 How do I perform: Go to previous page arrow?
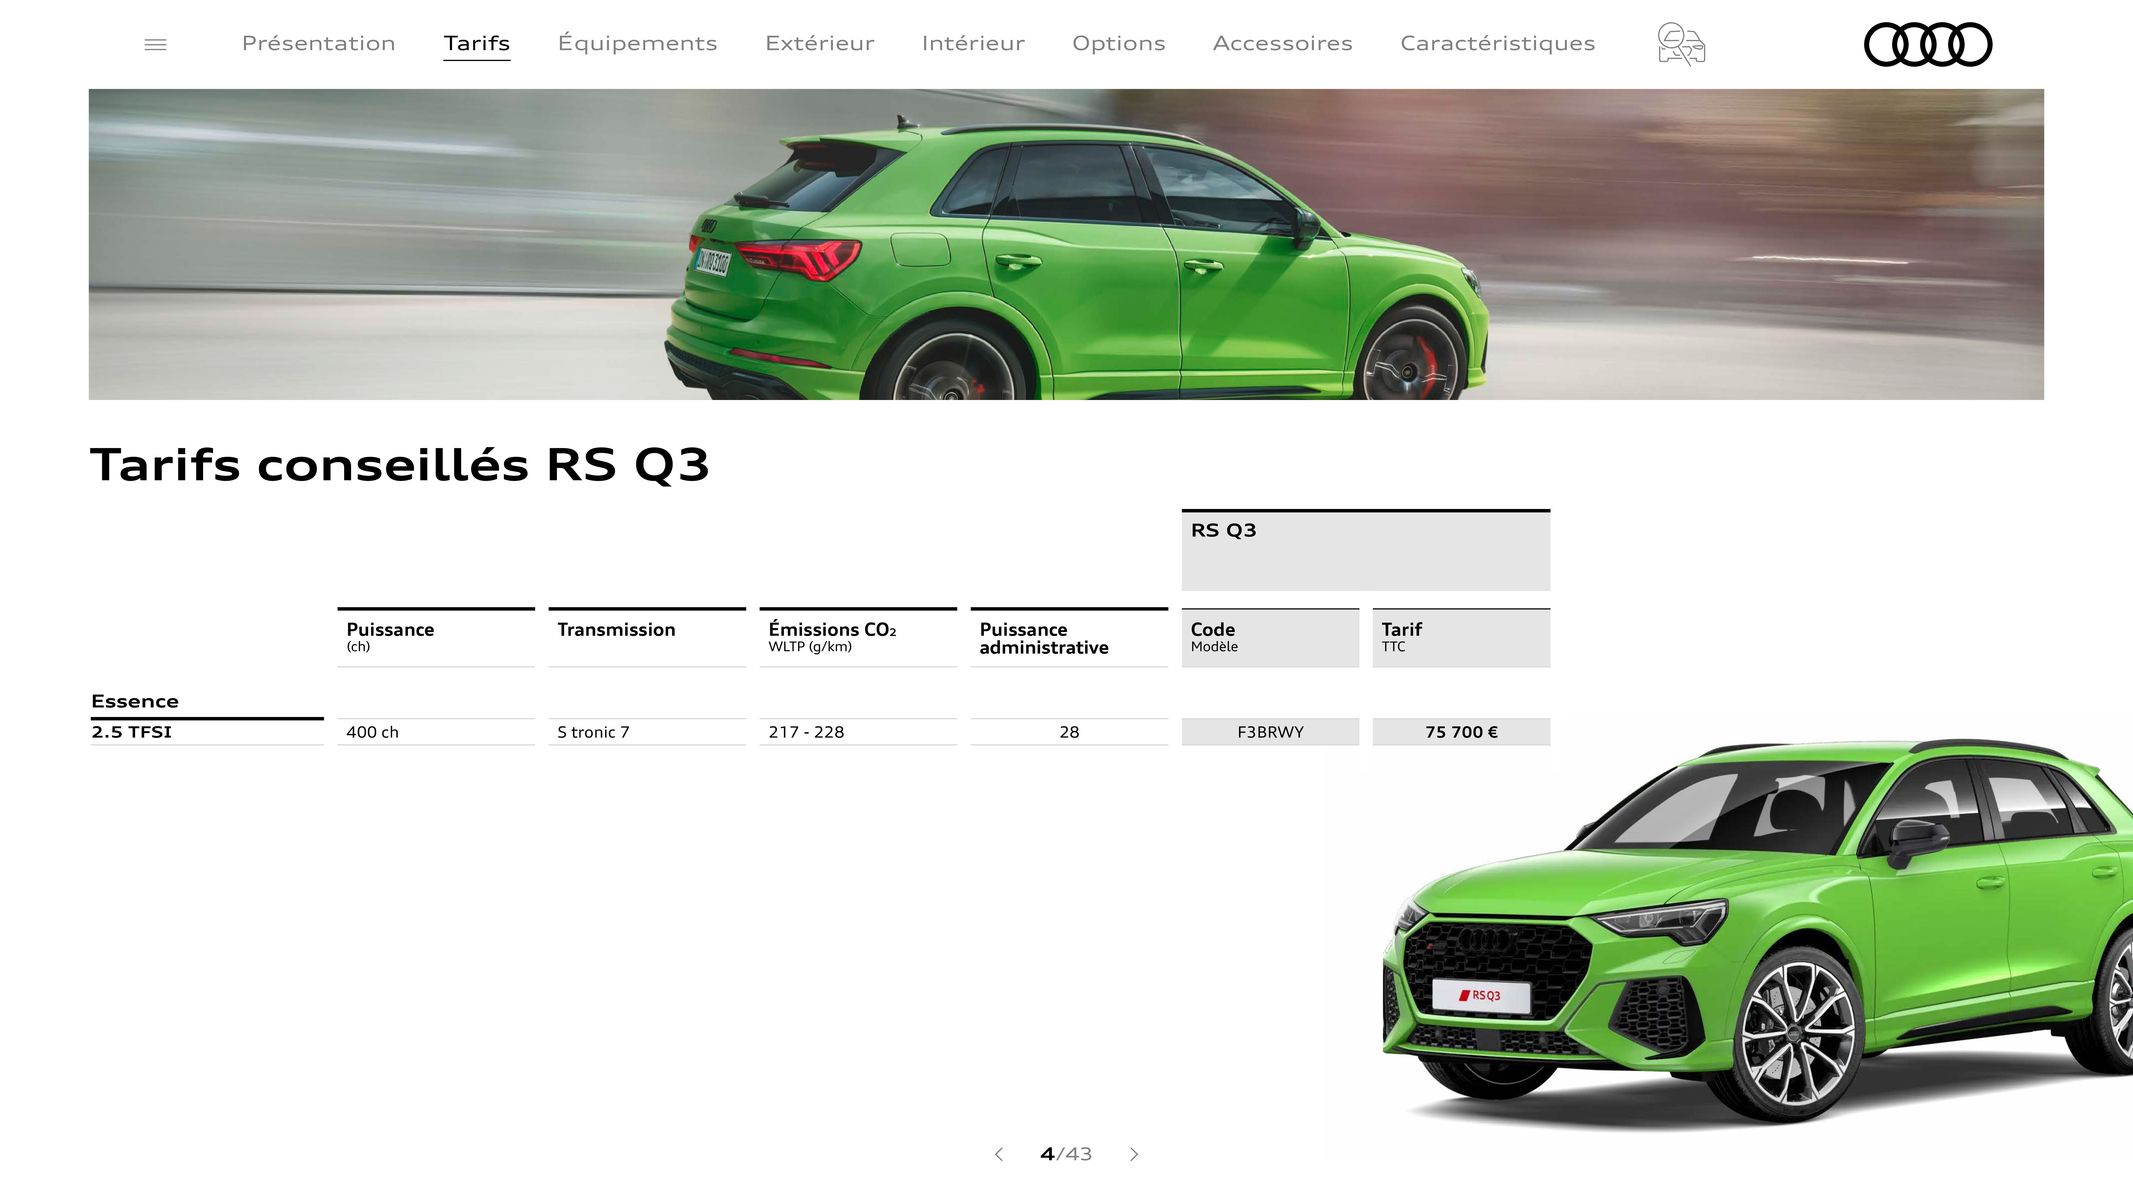pos(998,1154)
